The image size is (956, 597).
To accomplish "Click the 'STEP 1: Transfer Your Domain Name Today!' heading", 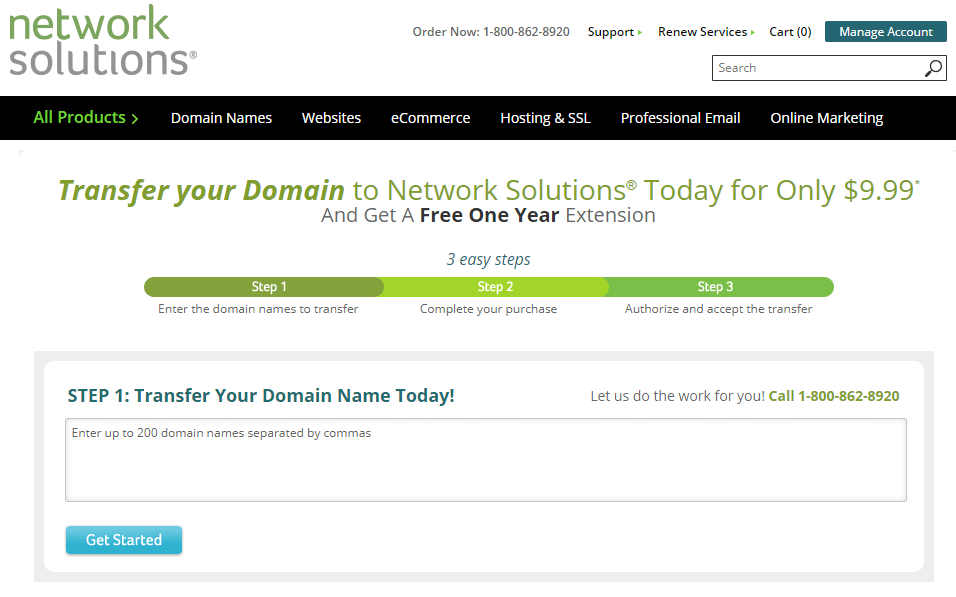I will coord(261,395).
